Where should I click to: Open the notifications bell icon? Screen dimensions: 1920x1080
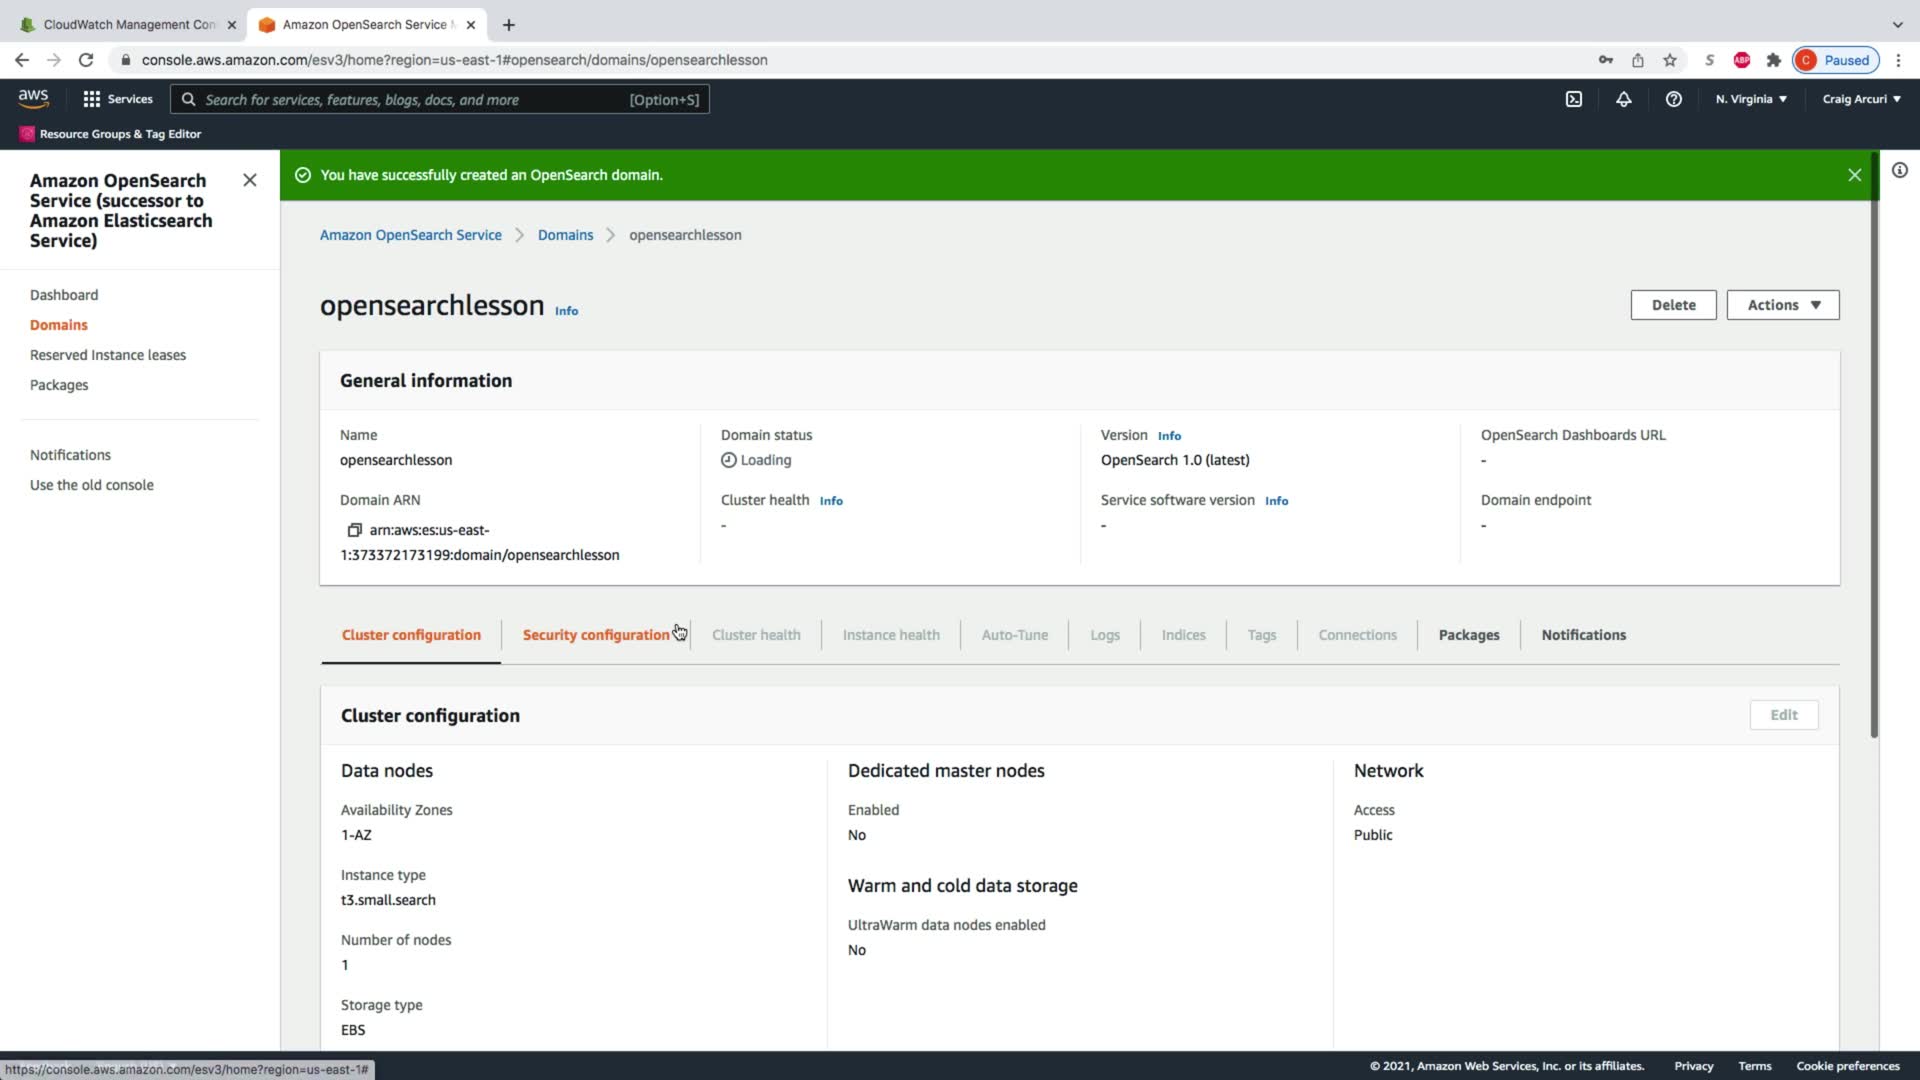pos(1624,99)
